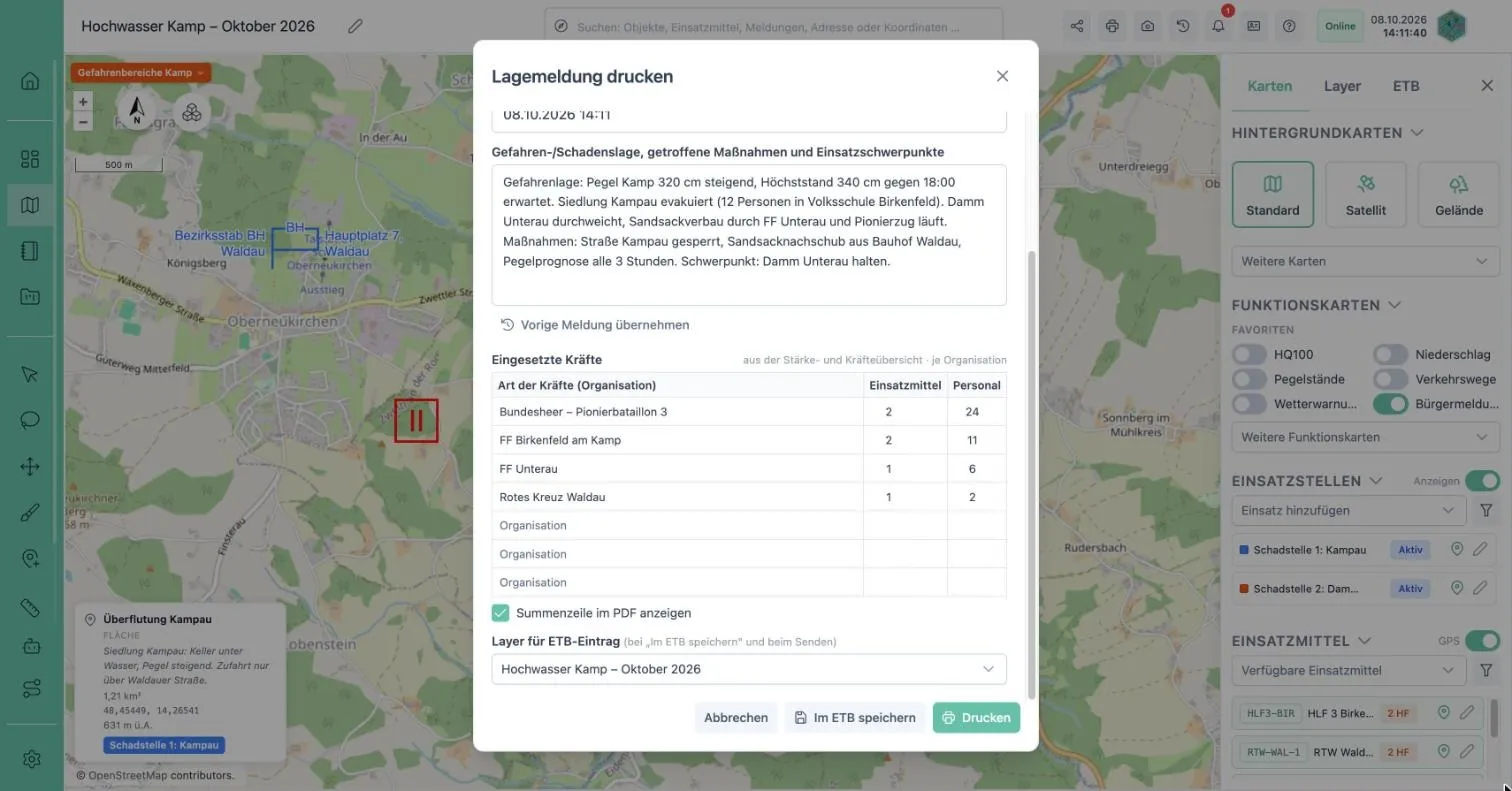Click the printer icon in top bar
This screenshot has width=1512, height=791.
1112,26
